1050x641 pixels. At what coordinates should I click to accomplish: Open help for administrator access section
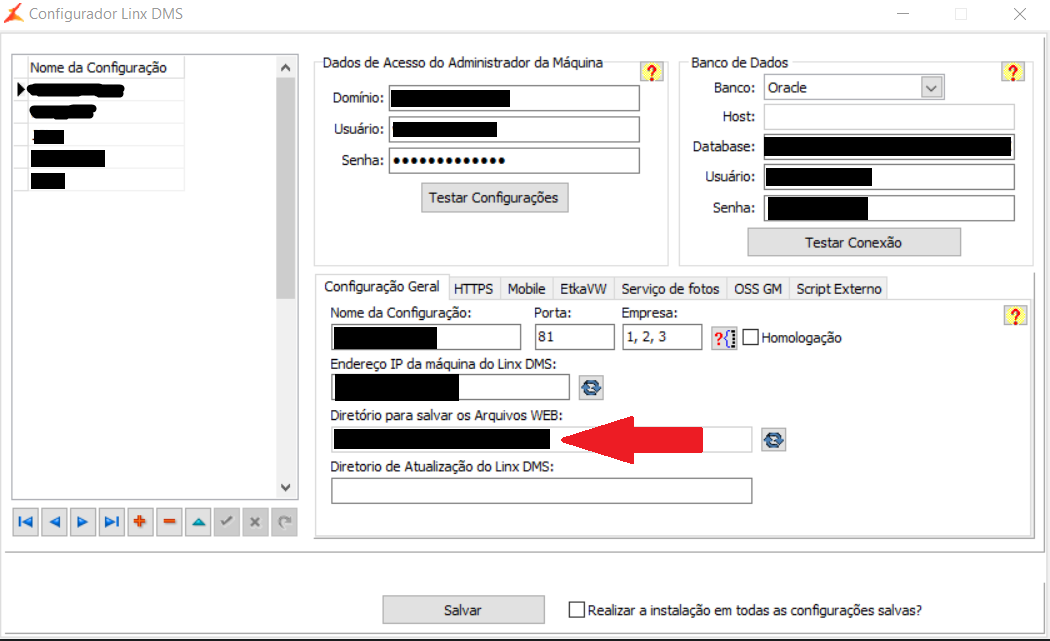coord(652,72)
